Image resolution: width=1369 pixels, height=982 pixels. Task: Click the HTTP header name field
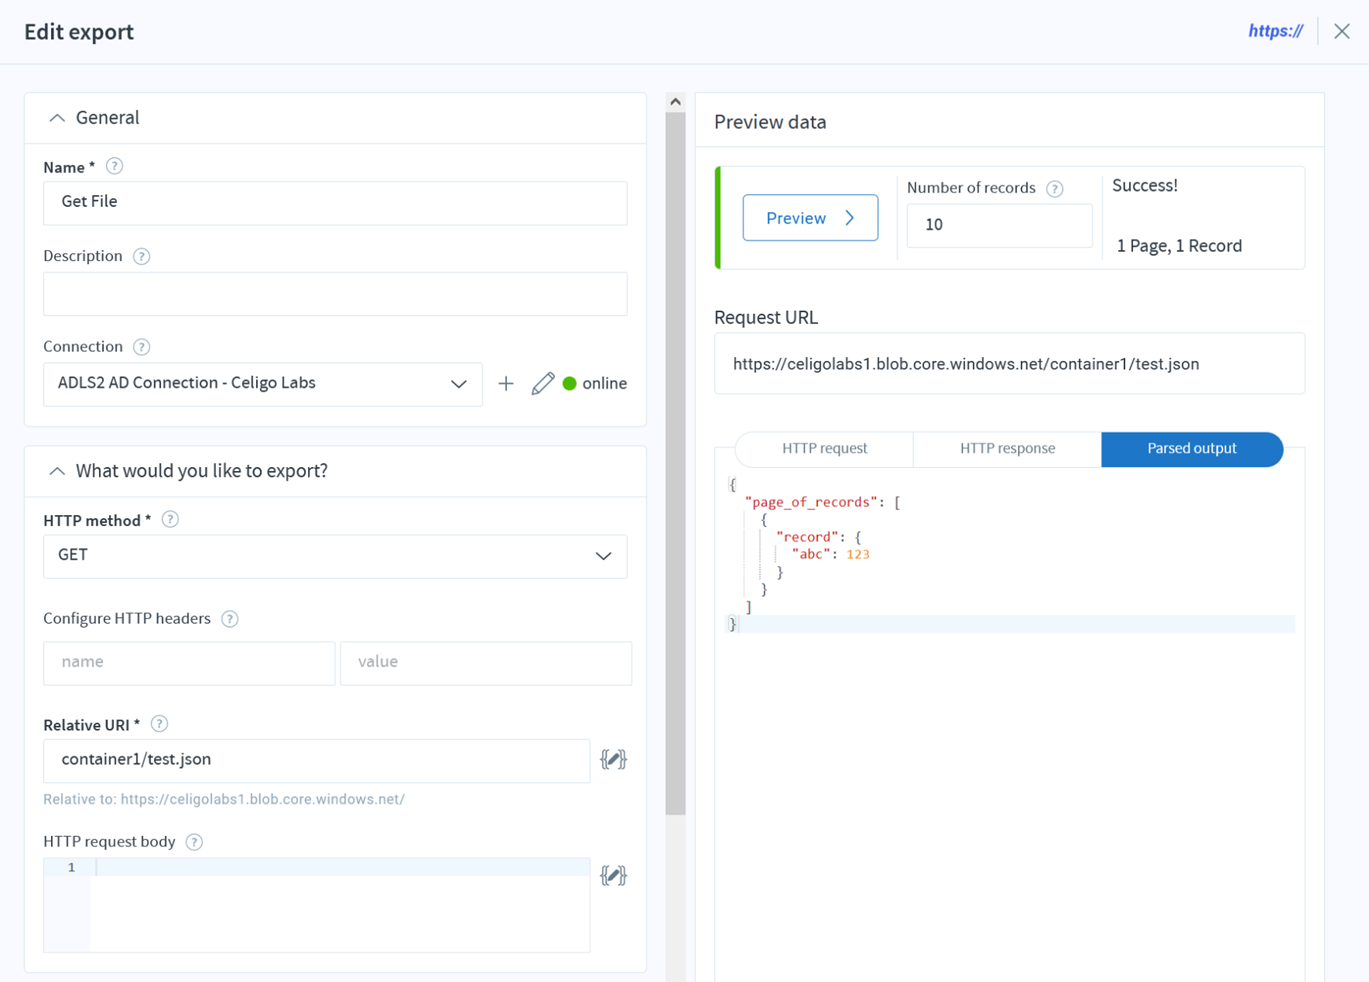[x=189, y=663]
